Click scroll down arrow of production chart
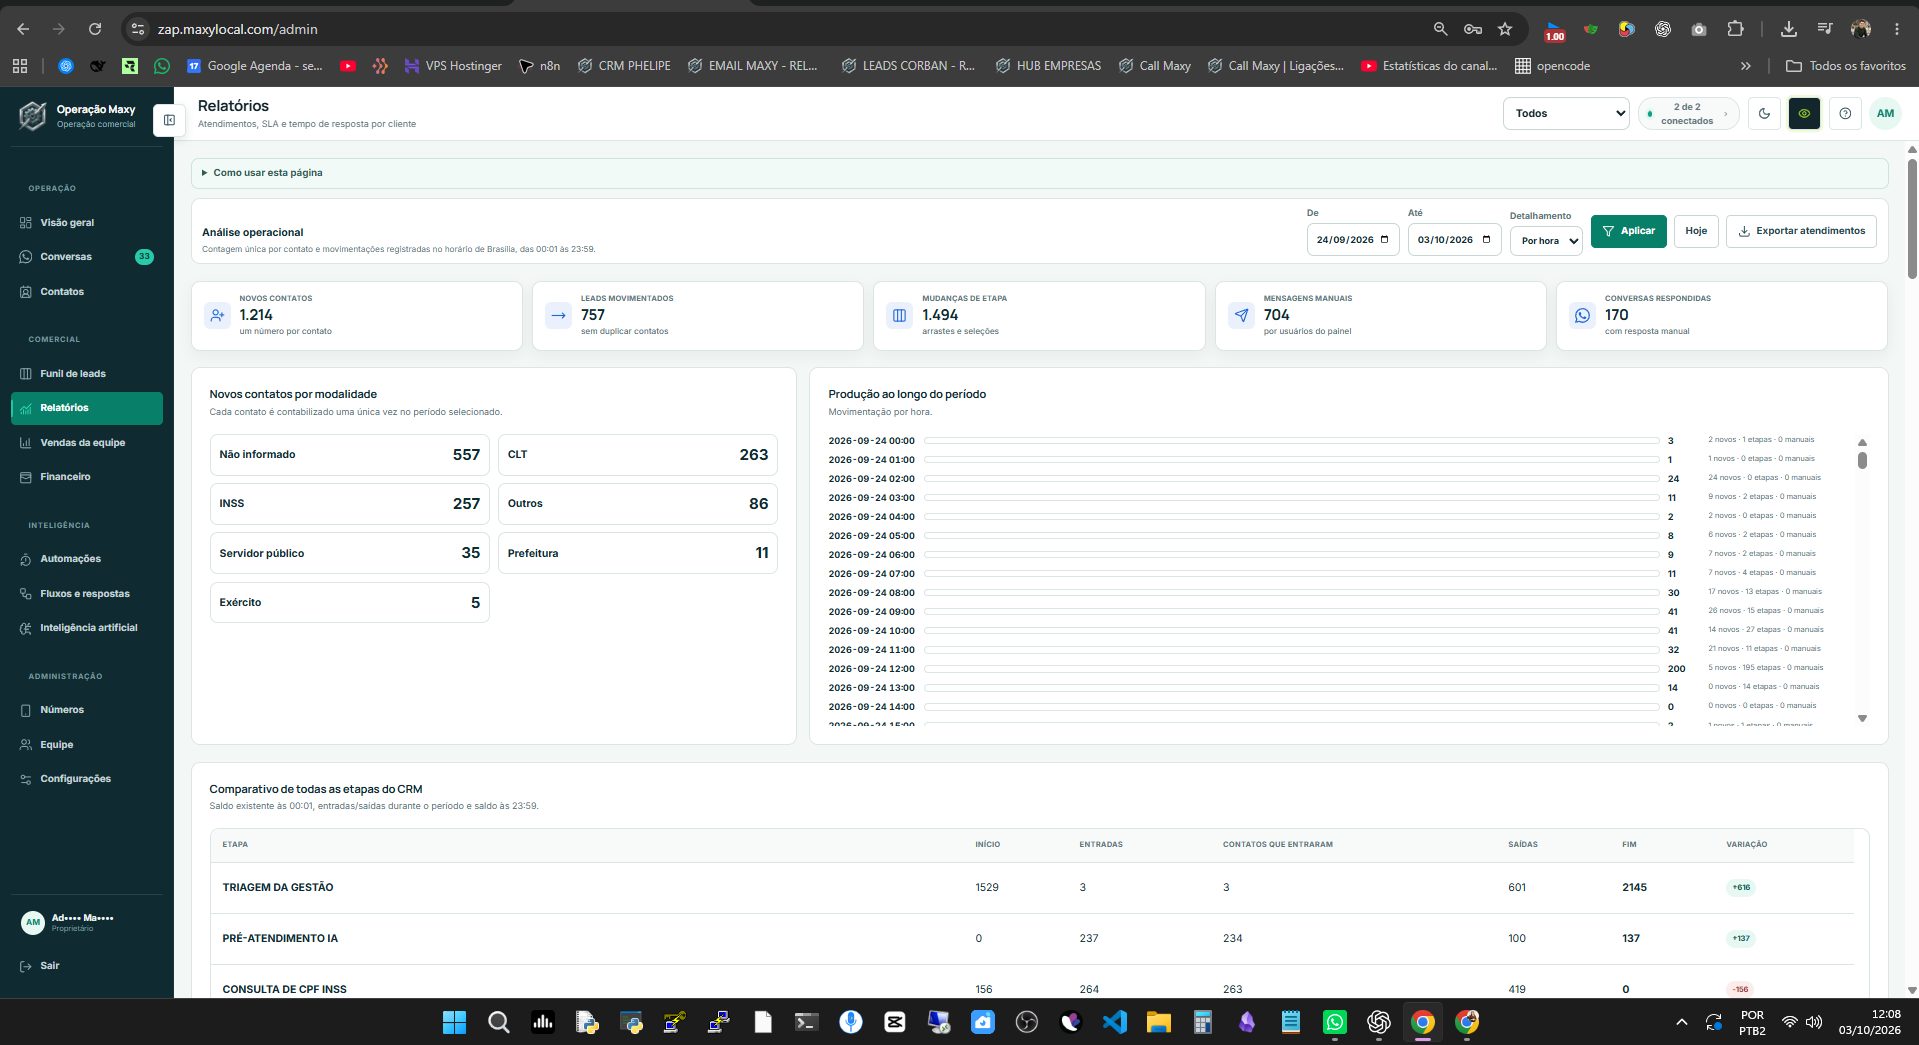 1862,718
